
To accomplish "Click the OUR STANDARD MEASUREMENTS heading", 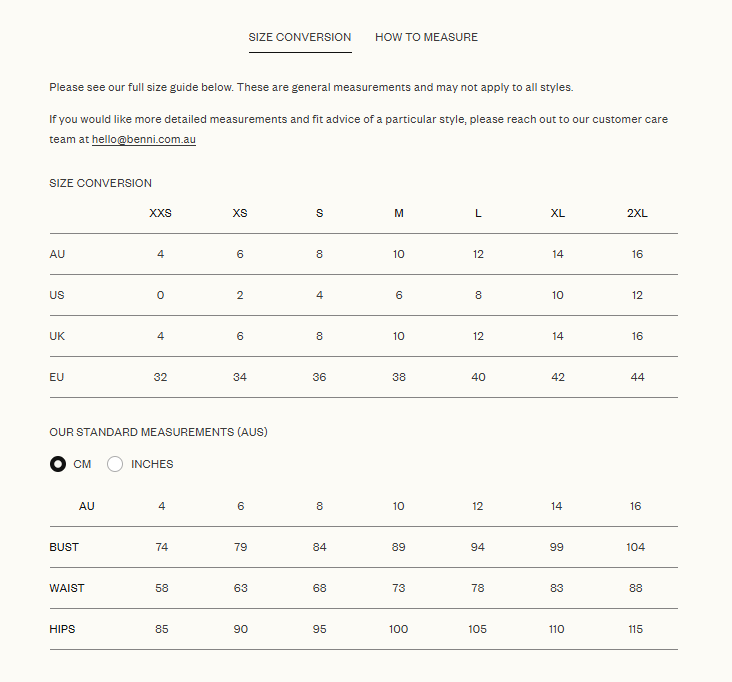I will pyautogui.click(x=158, y=432).
